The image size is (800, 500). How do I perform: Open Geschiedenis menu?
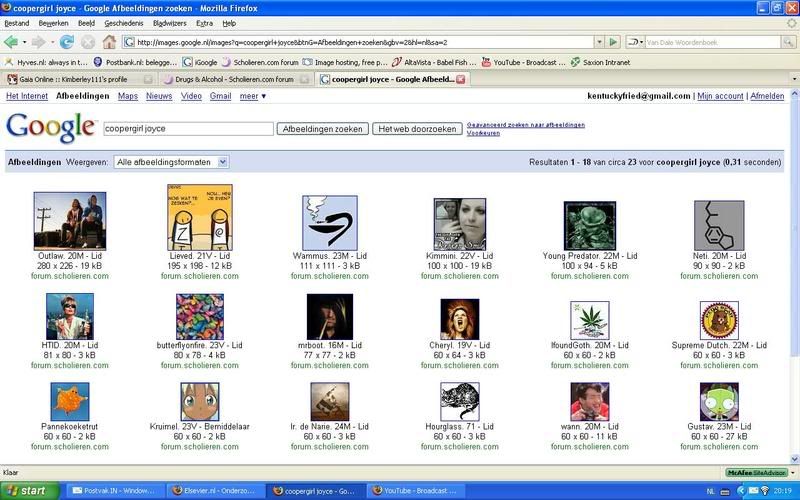pos(124,23)
